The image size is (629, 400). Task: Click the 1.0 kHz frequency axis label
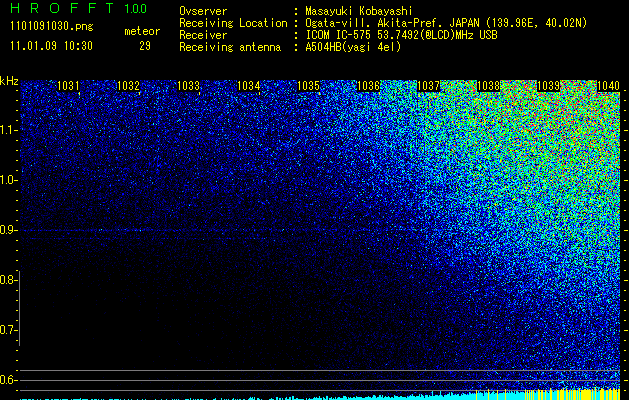(7, 180)
